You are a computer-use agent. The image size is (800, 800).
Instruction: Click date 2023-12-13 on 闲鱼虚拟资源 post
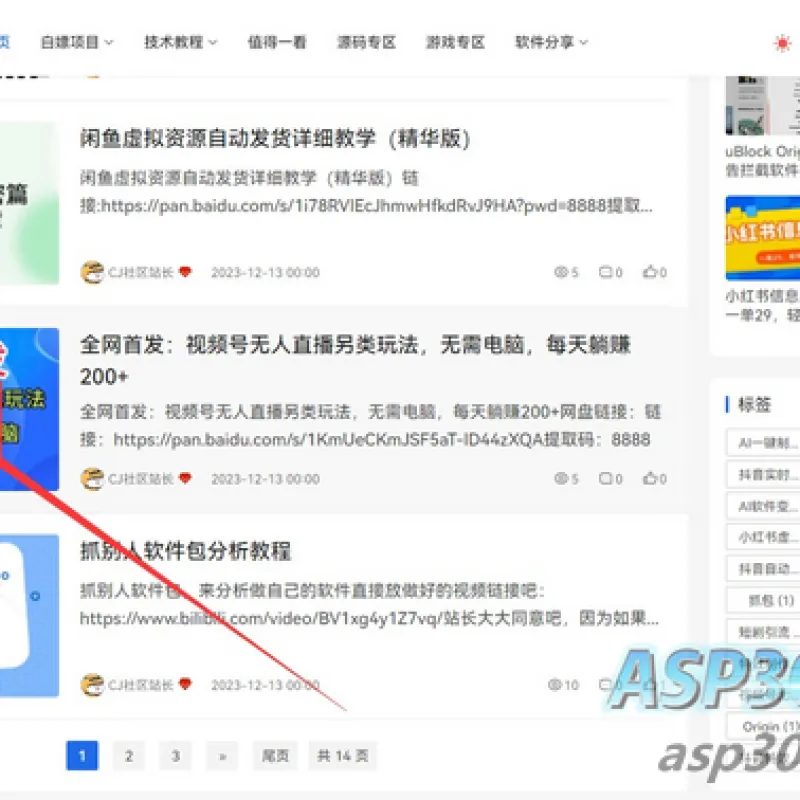point(265,272)
